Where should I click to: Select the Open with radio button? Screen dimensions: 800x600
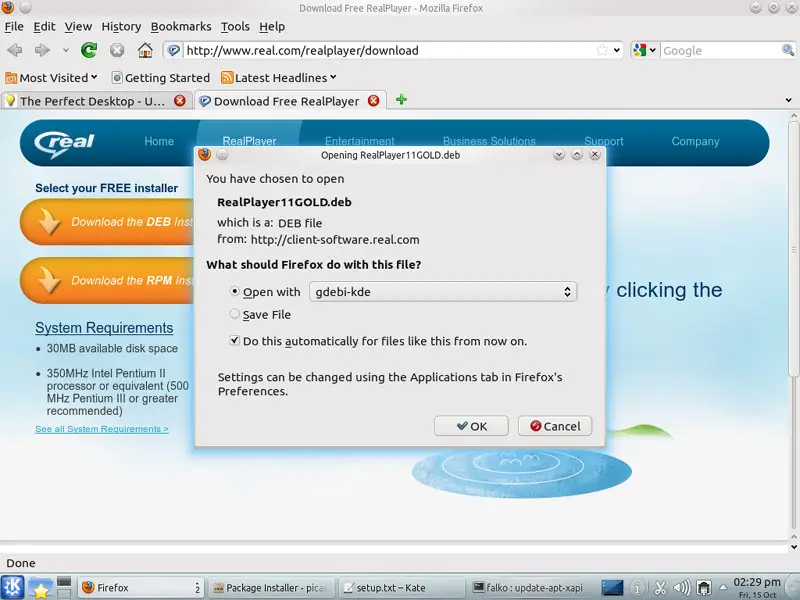(x=234, y=291)
